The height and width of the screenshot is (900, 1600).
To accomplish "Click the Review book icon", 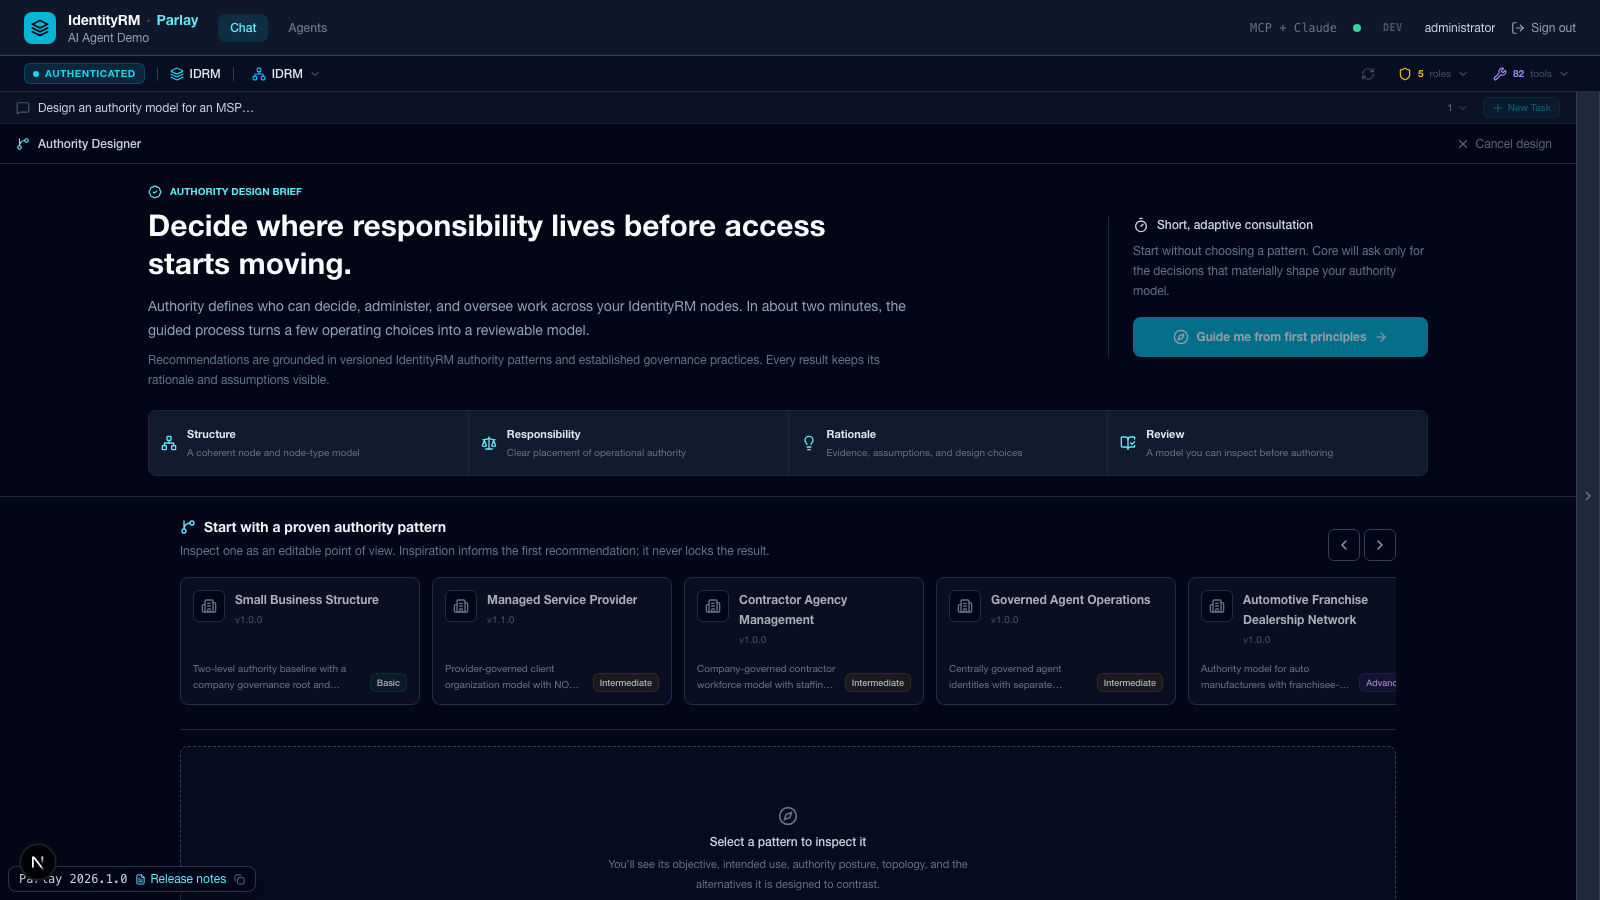I will pos(1128,443).
